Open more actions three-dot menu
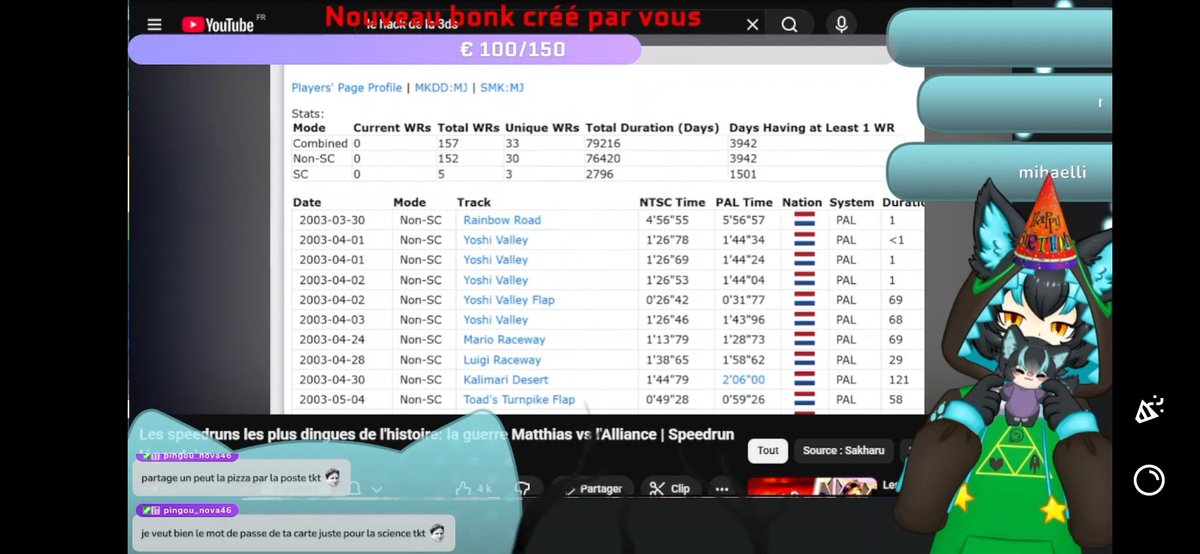The image size is (1200, 554). [x=721, y=489]
